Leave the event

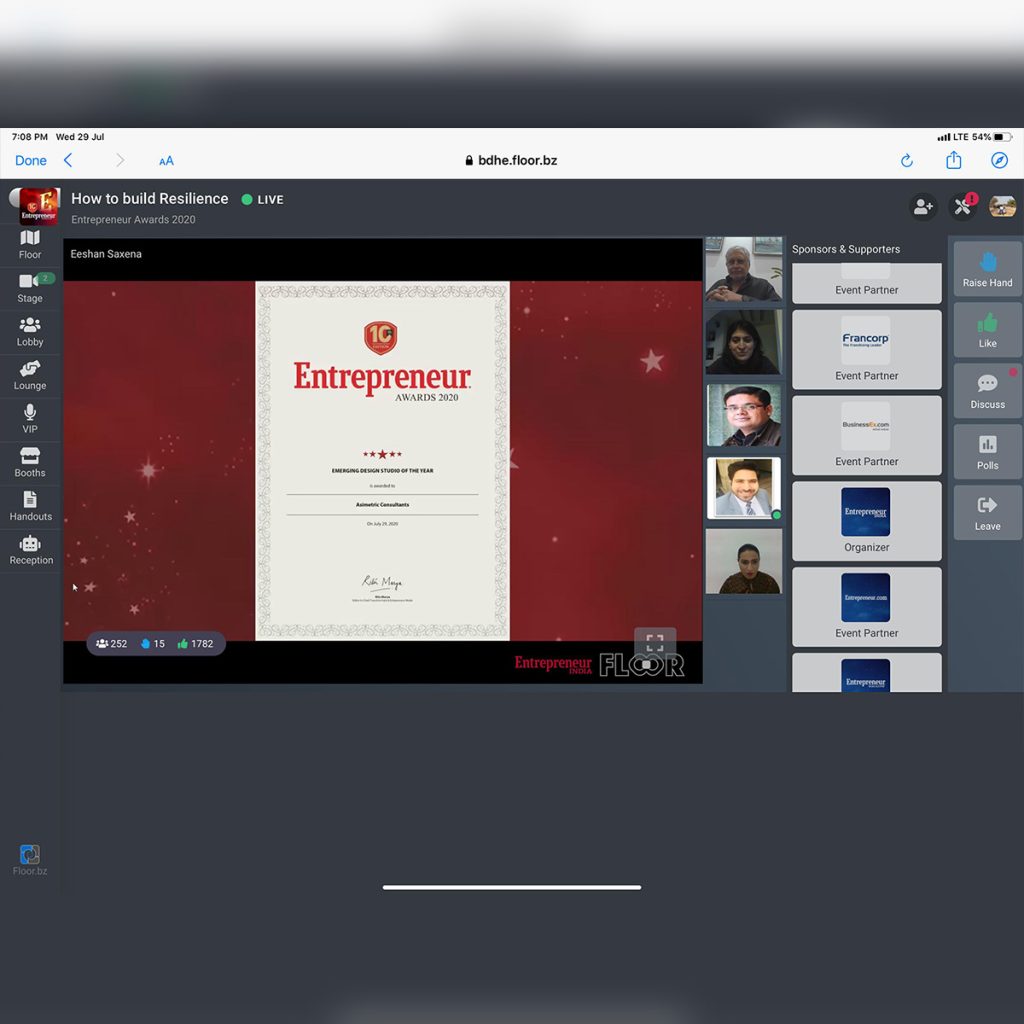987,513
